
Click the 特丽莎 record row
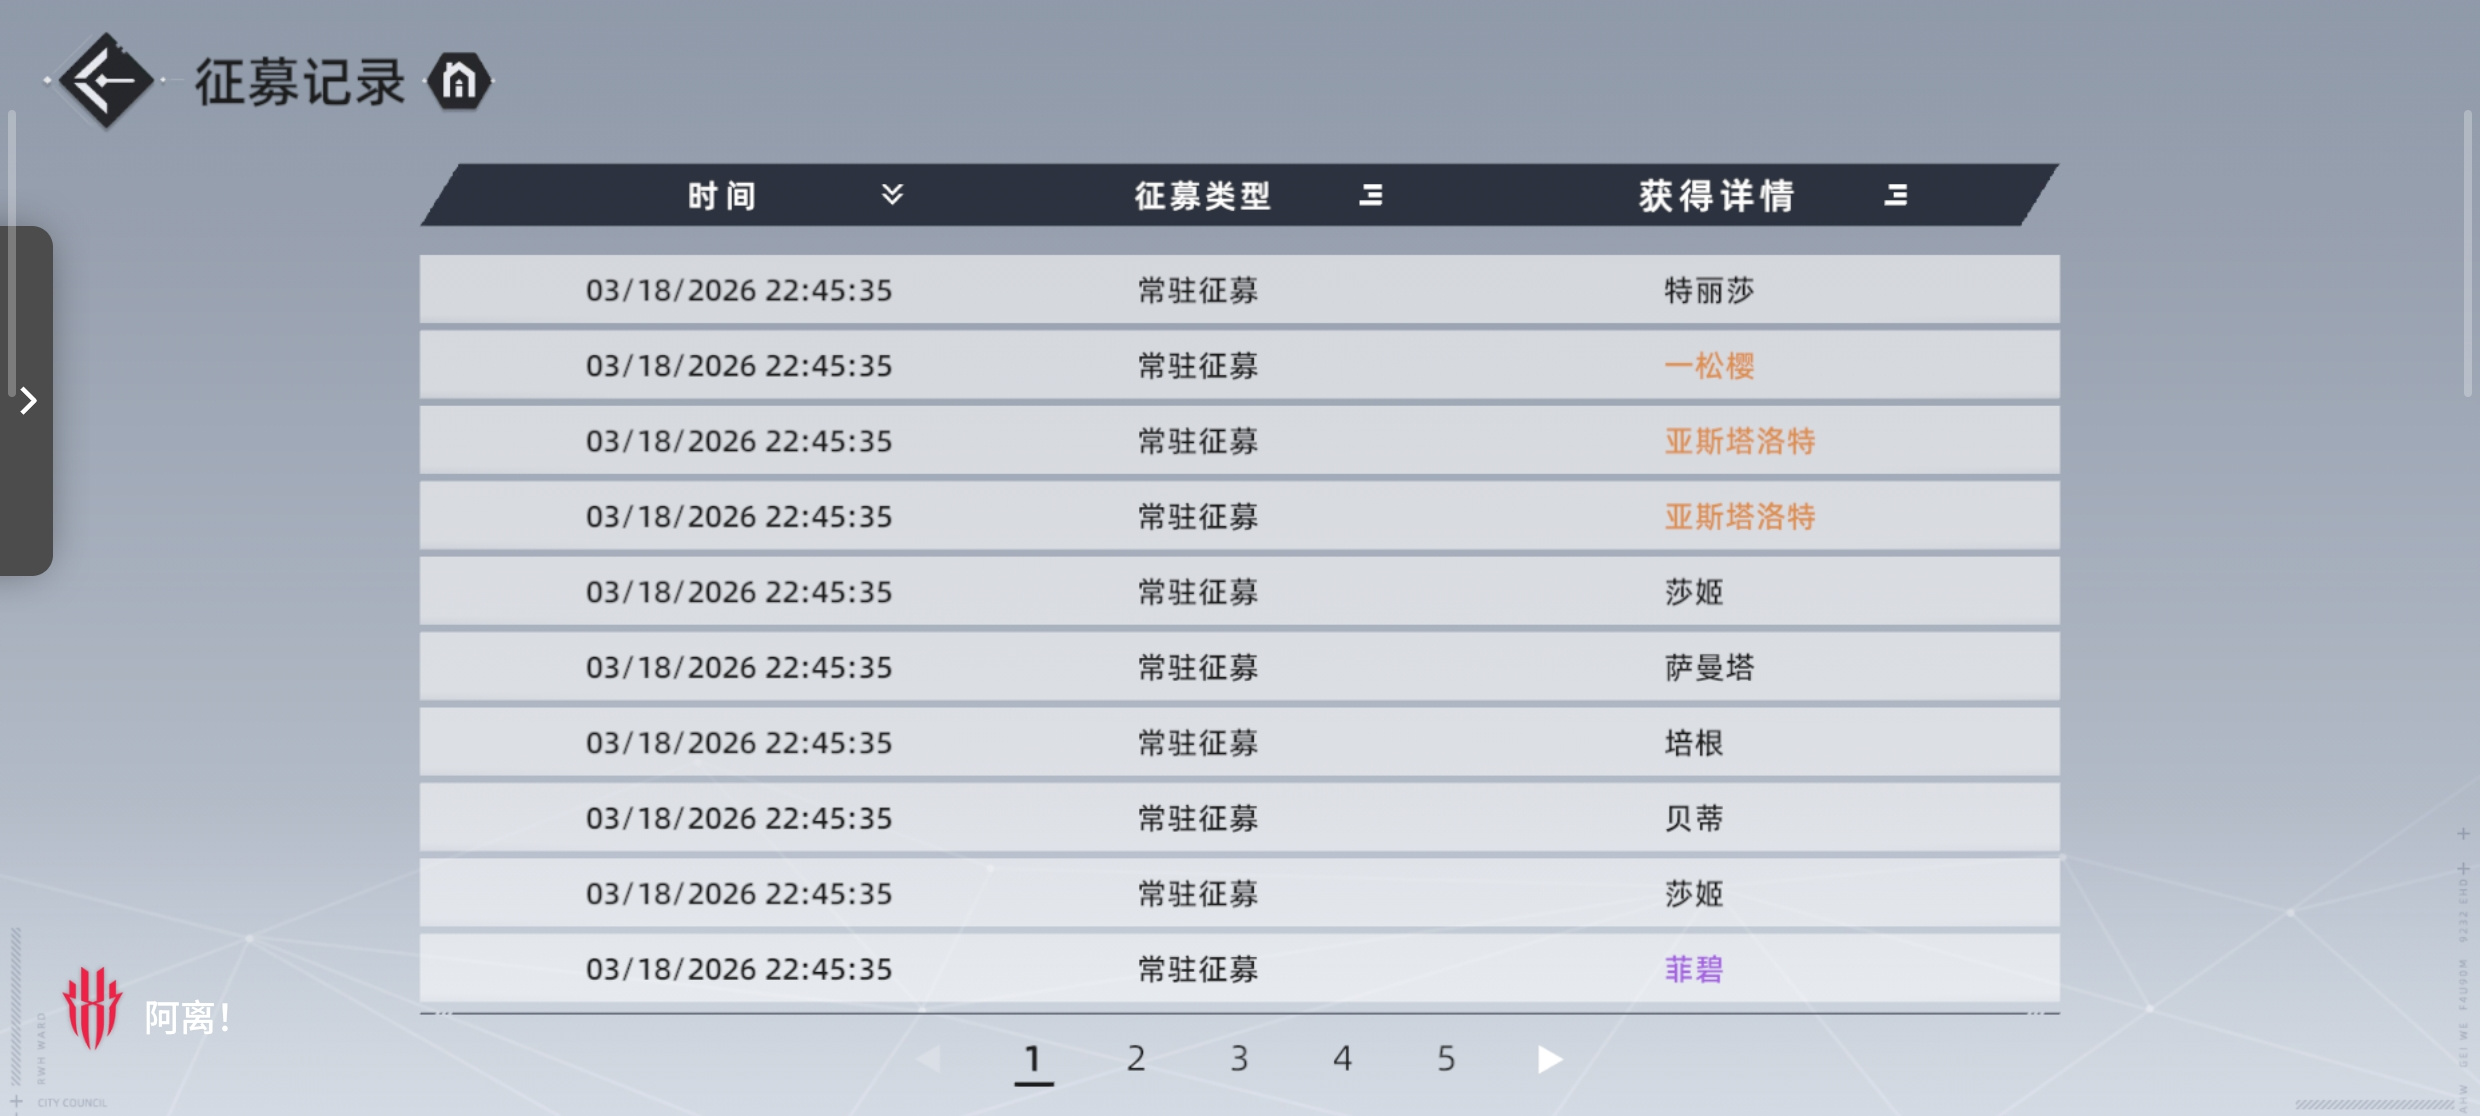coord(1240,290)
